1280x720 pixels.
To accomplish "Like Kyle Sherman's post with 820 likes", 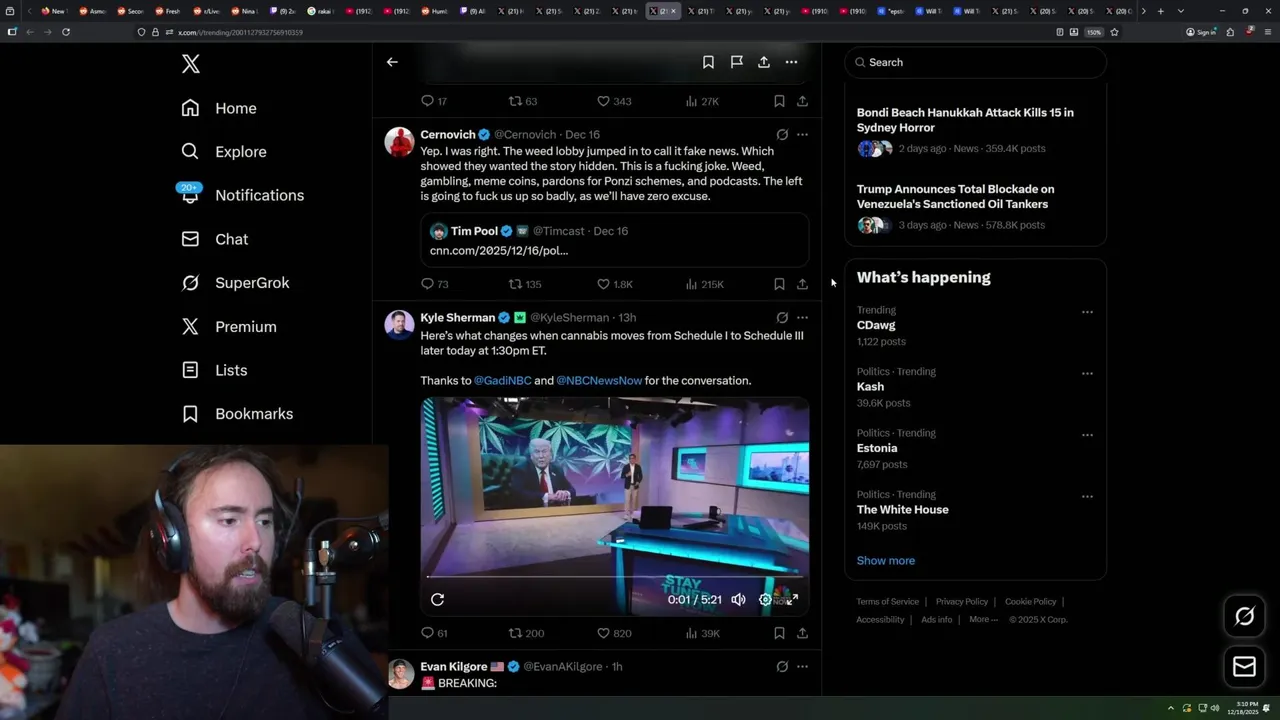I will [x=614, y=633].
